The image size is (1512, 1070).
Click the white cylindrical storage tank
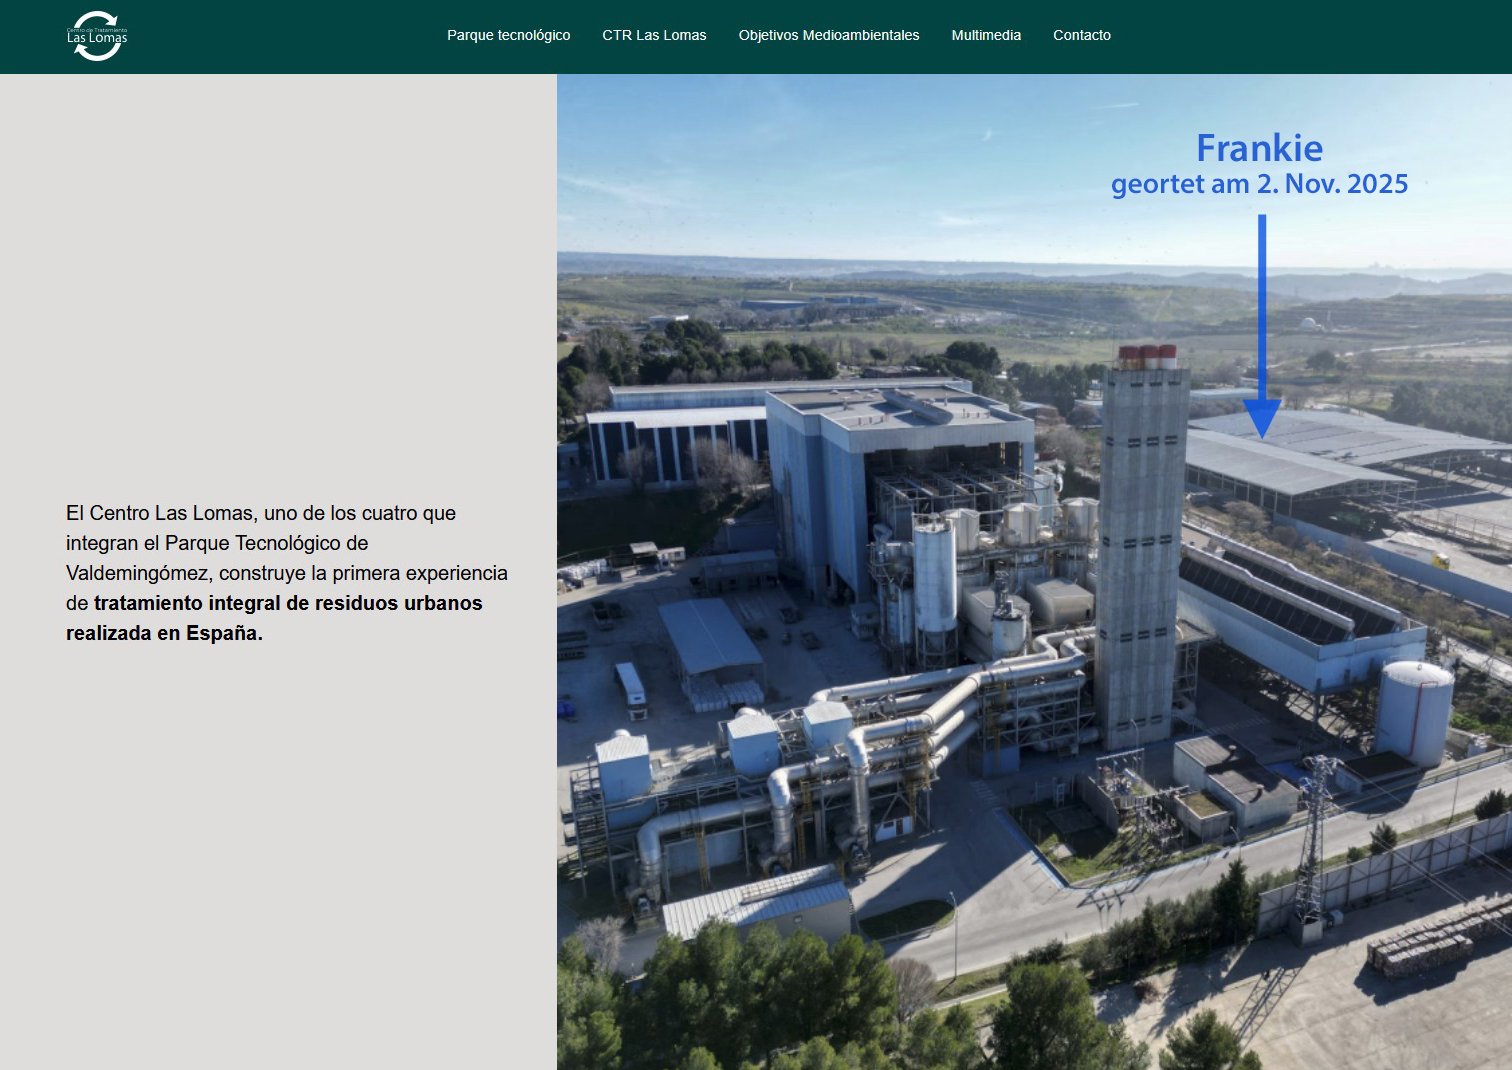1414,712
